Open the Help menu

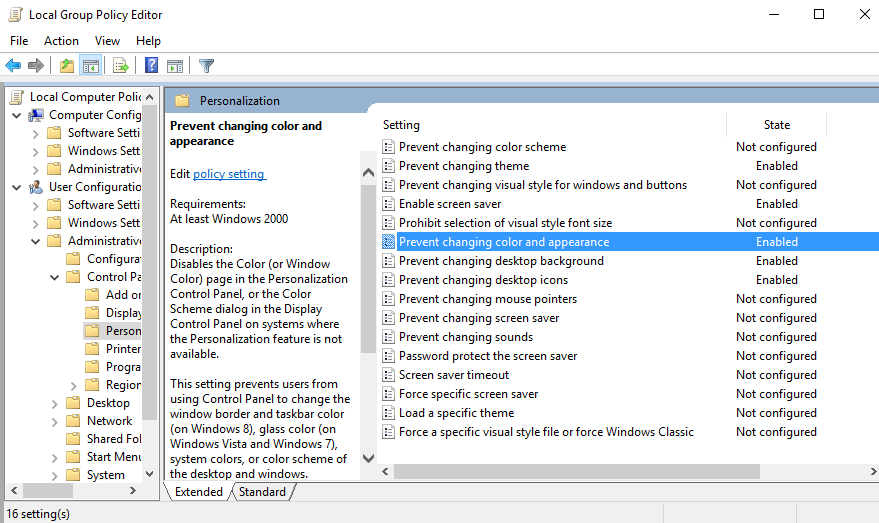[148, 41]
